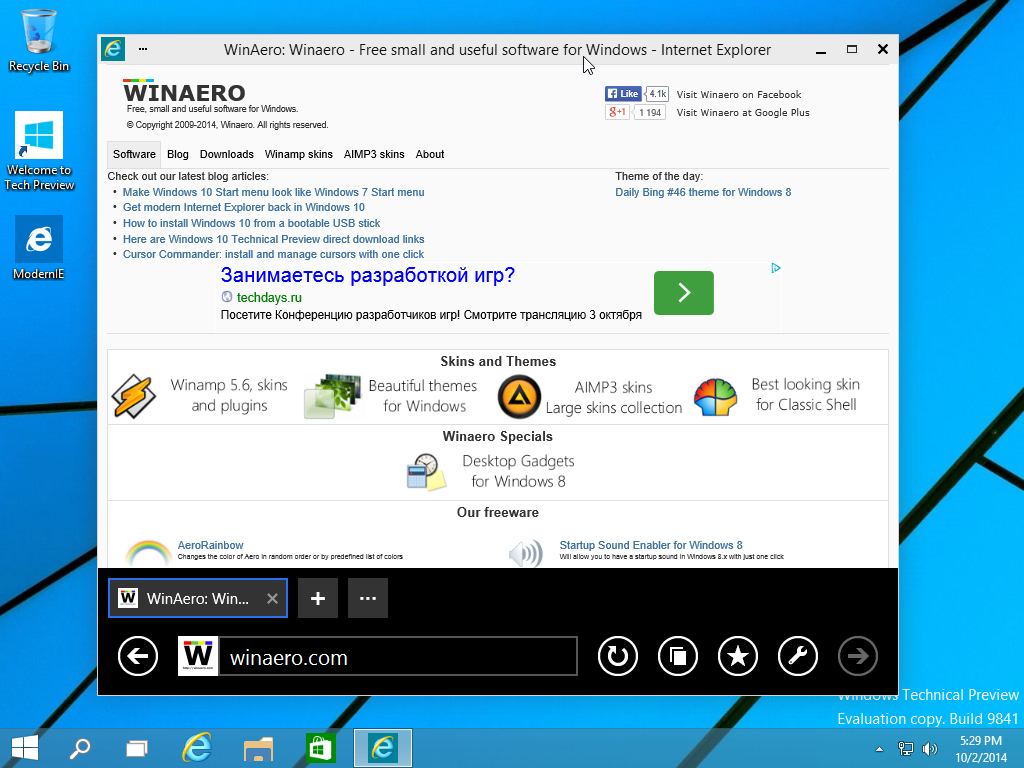The image size is (1024, 768).
Task: Open page tools with the wrench icon
Action: (797, 656)
